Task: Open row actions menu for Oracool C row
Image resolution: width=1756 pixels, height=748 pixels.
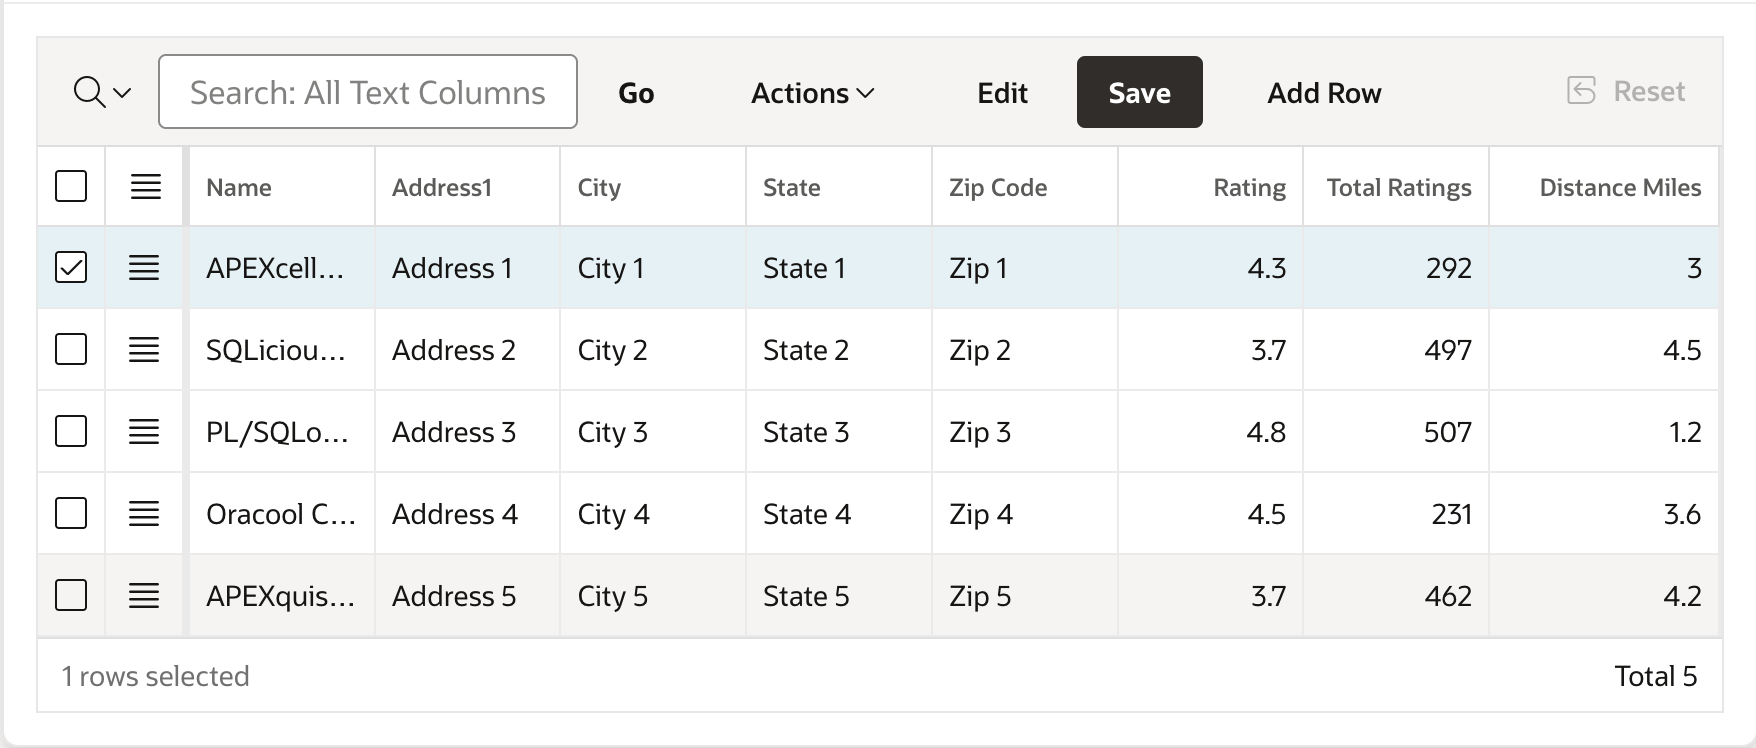Action: point(144,513)
